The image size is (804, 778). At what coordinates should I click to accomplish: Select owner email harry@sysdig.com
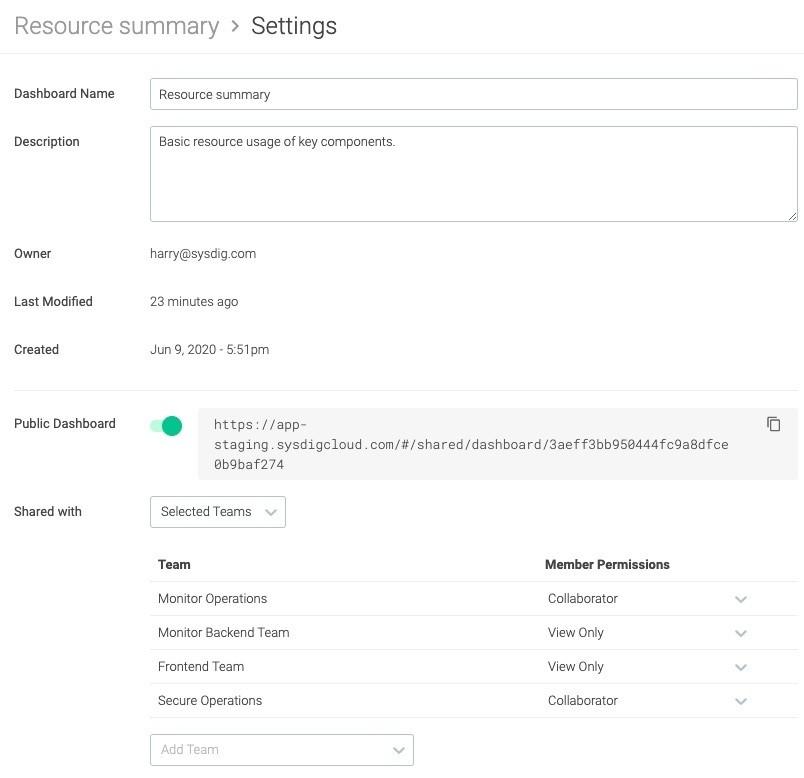click(x=203, y=254)
